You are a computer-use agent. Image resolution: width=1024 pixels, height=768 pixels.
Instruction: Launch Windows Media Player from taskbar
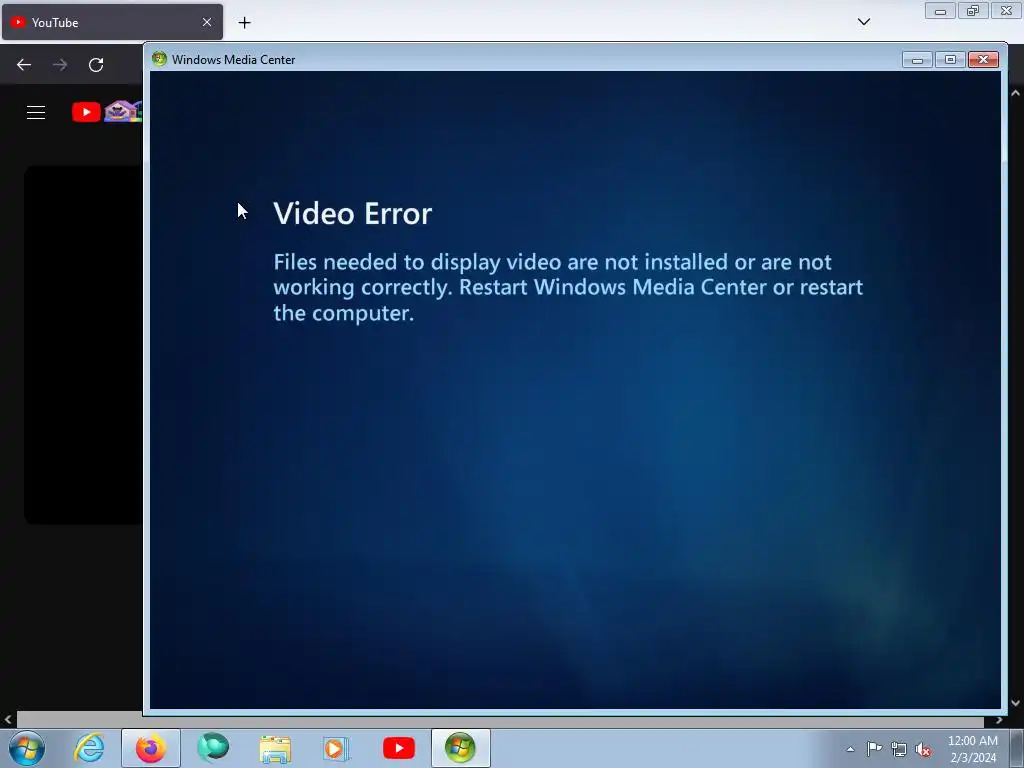pos(336,749)
